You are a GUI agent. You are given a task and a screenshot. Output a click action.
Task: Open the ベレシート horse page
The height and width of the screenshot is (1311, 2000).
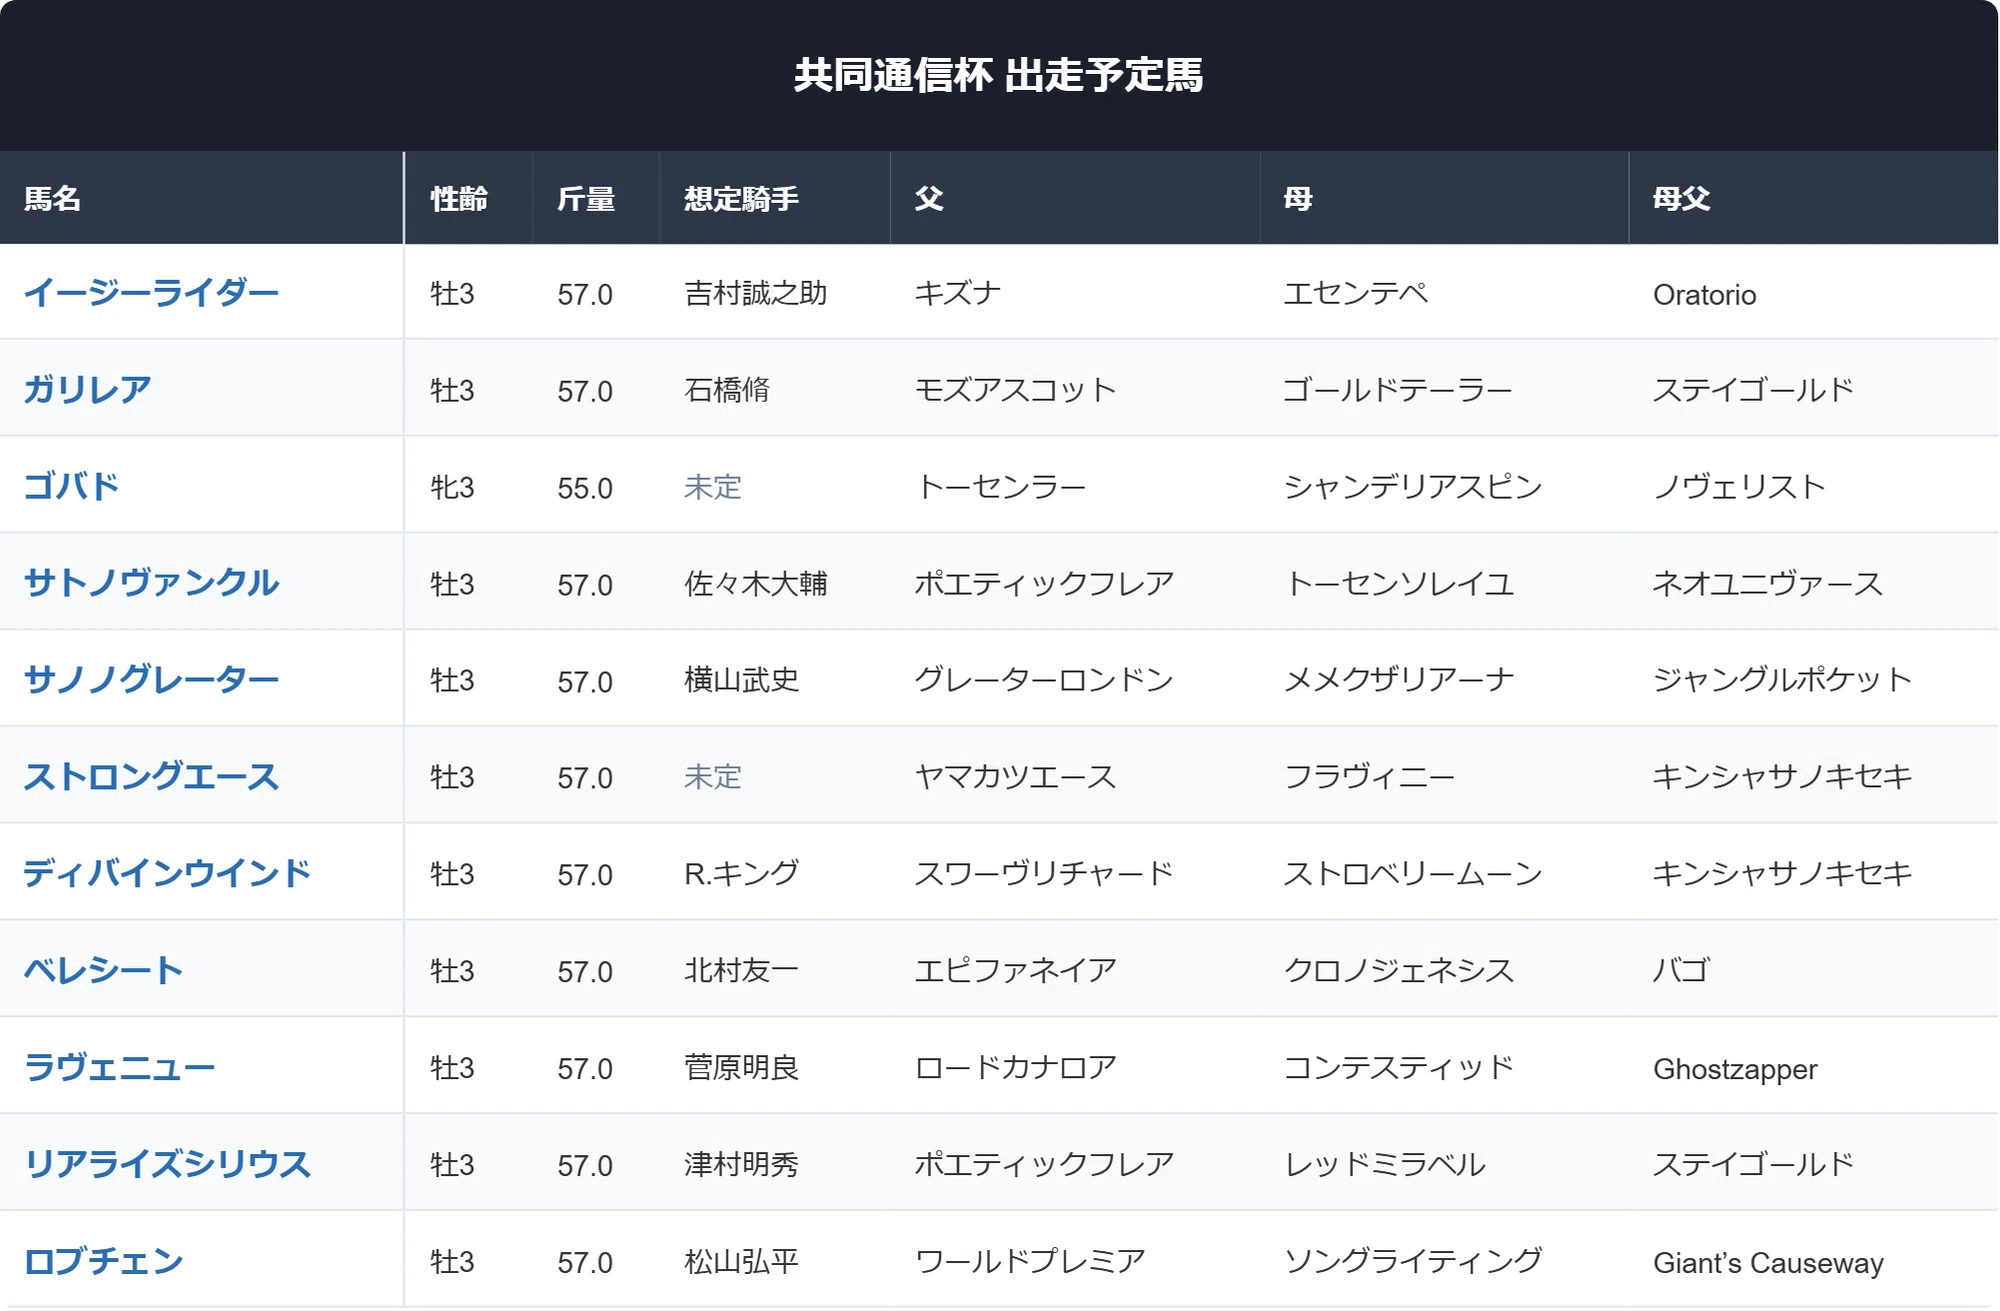(x=103, y=970)
